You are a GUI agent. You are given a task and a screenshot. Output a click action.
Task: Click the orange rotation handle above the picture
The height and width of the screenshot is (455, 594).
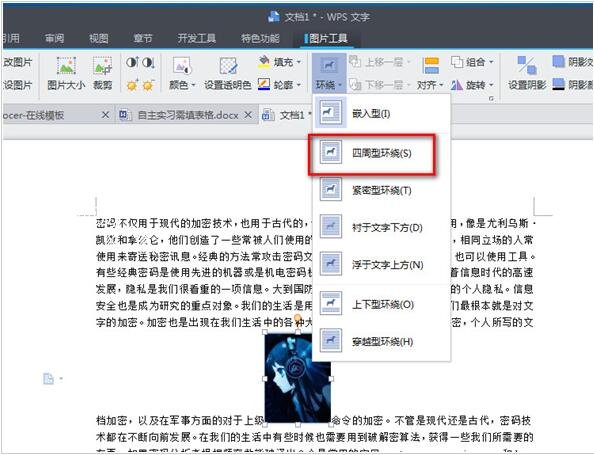pos(299,317)
